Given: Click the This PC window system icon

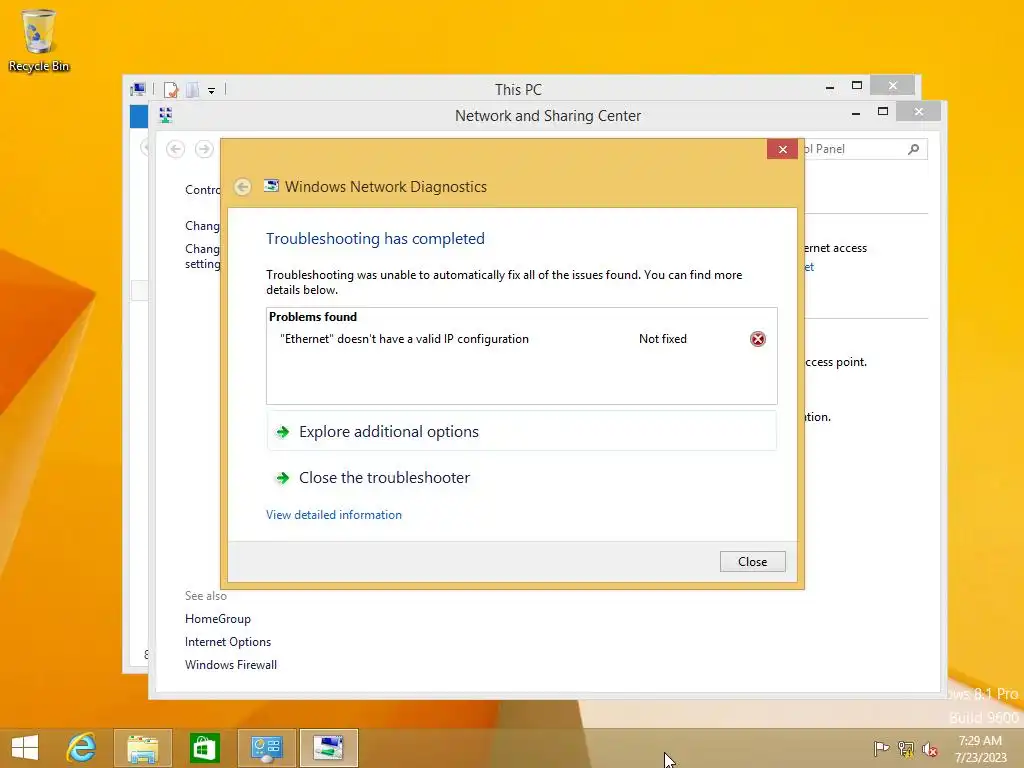Looking at the screenshot, I should pyautogui.click(x=138, y=89).
